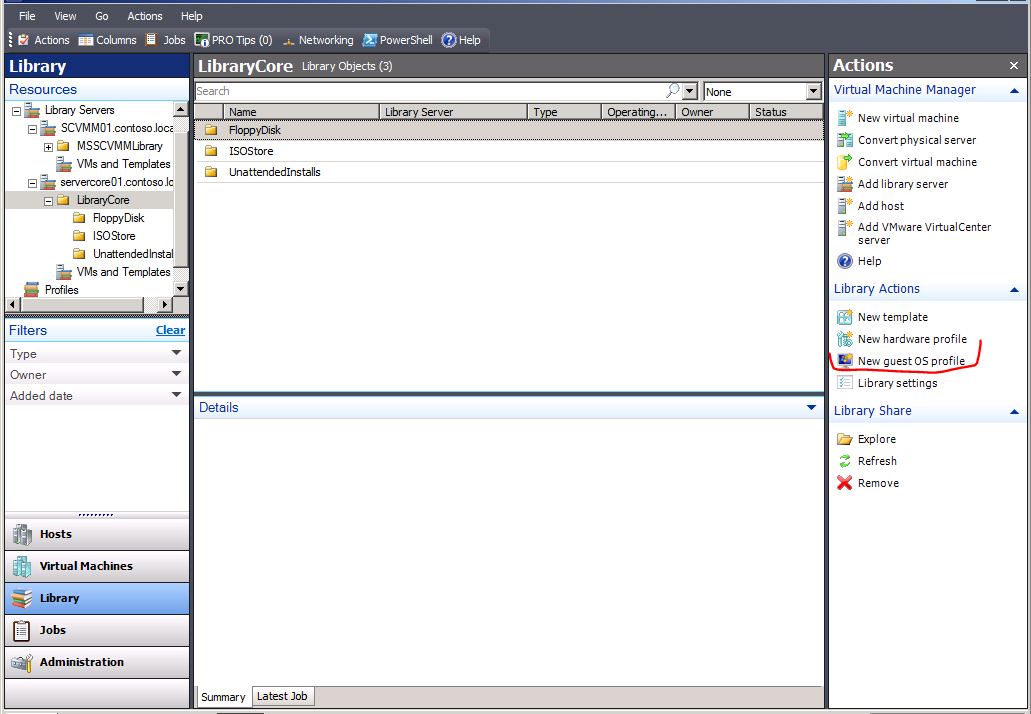This screenshot has width=1031, height=714.
Task: Sort by the Name column header
Action: coord(301,112)
